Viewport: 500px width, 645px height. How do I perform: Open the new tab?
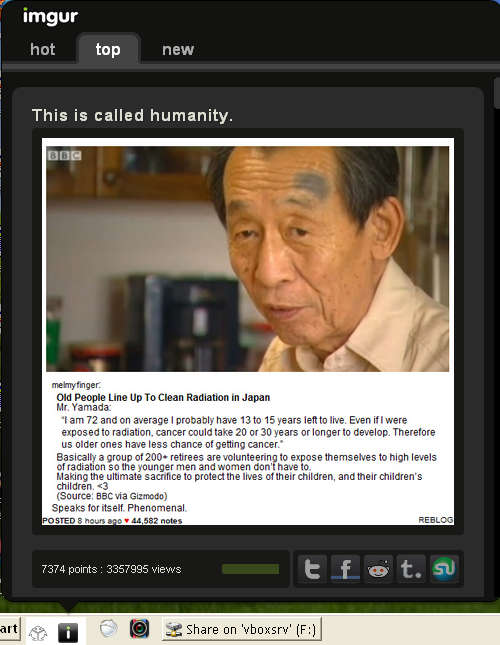(x=178, y=49)
